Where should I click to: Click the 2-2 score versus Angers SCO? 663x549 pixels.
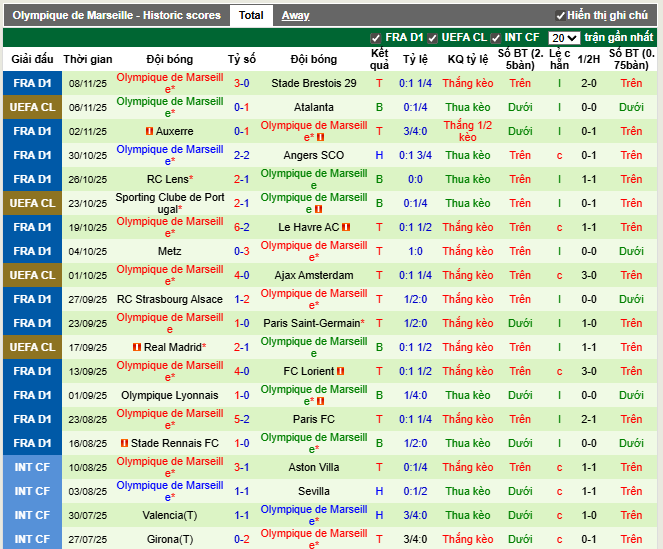pos(241,155)
